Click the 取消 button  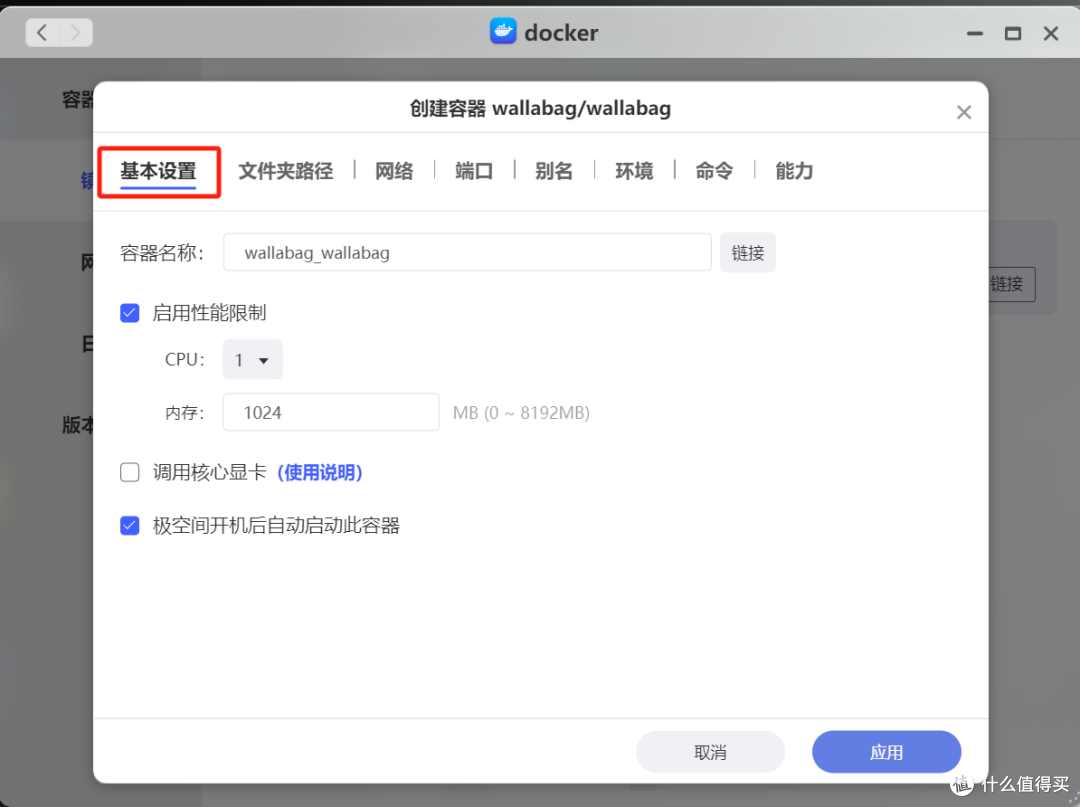(x=710, y=752)
